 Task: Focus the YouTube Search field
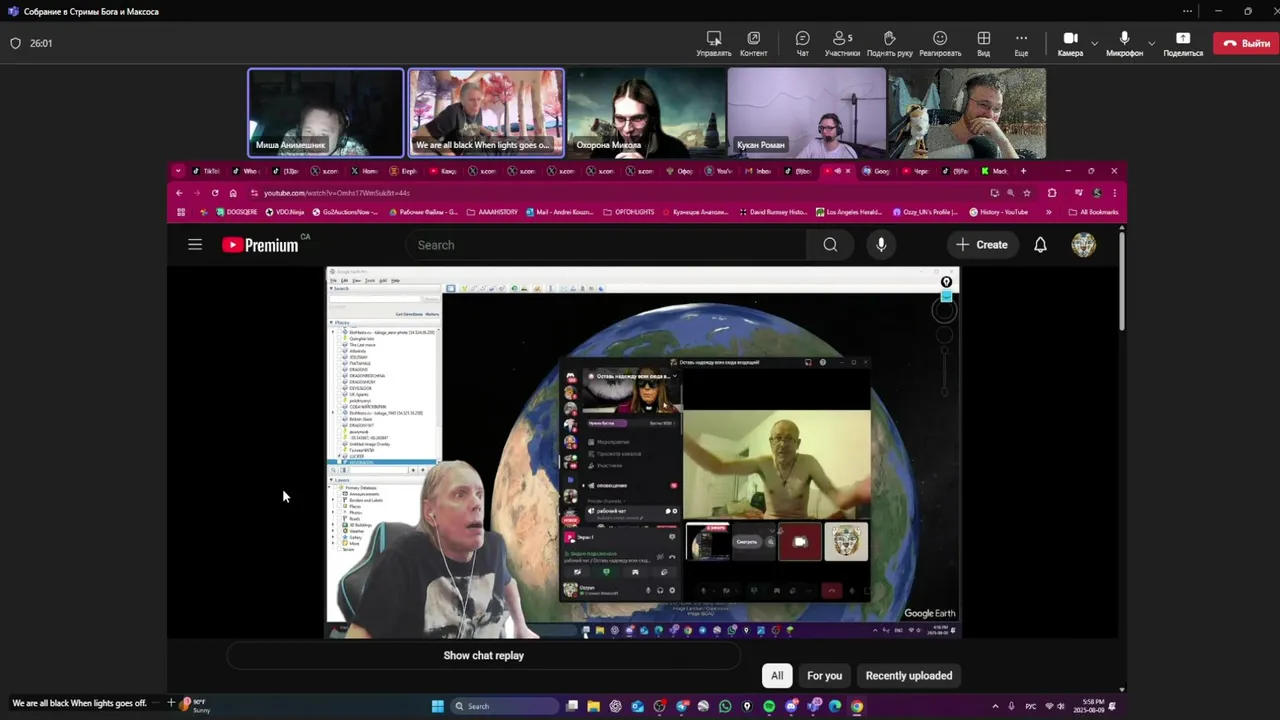(x=606, y=245)
